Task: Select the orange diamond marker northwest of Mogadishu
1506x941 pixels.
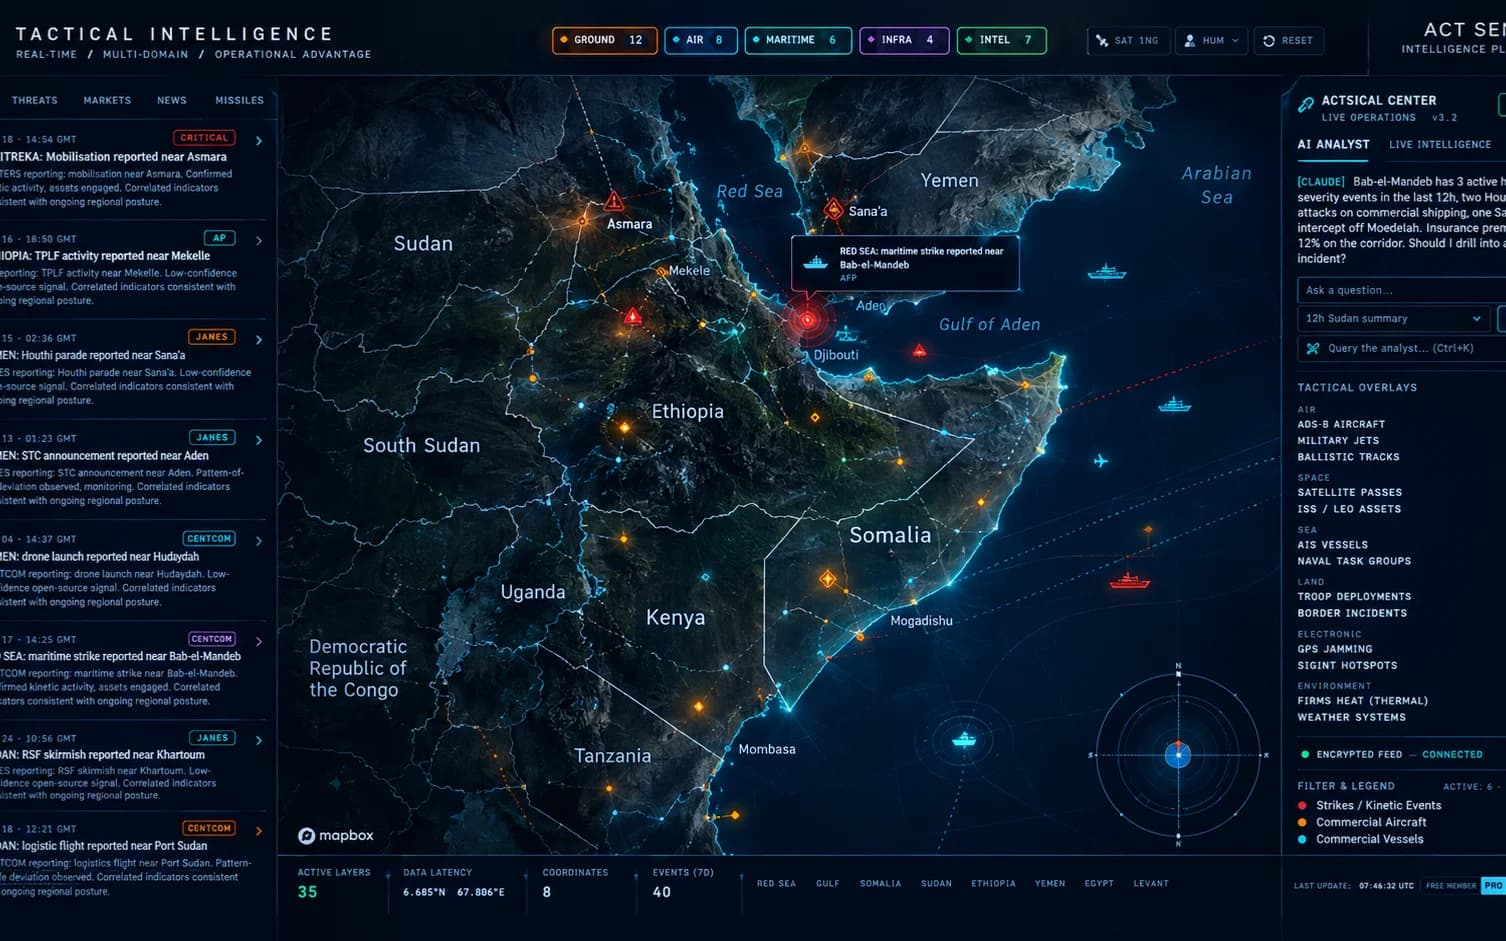Action: click(x=828, y=579)
